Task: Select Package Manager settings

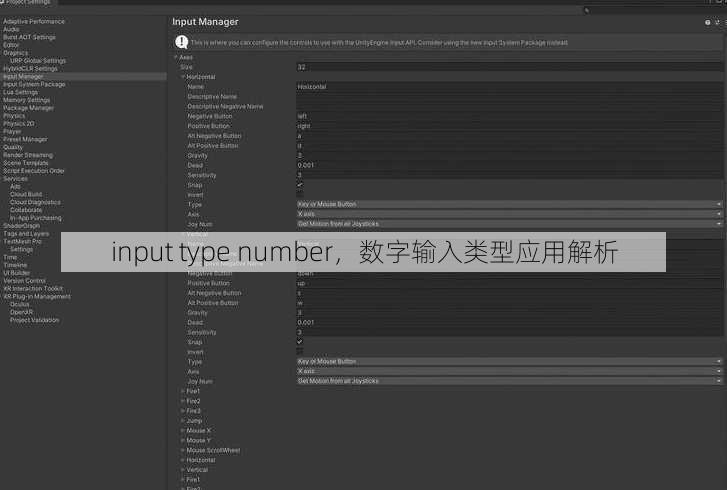Action: pos(28,108)
